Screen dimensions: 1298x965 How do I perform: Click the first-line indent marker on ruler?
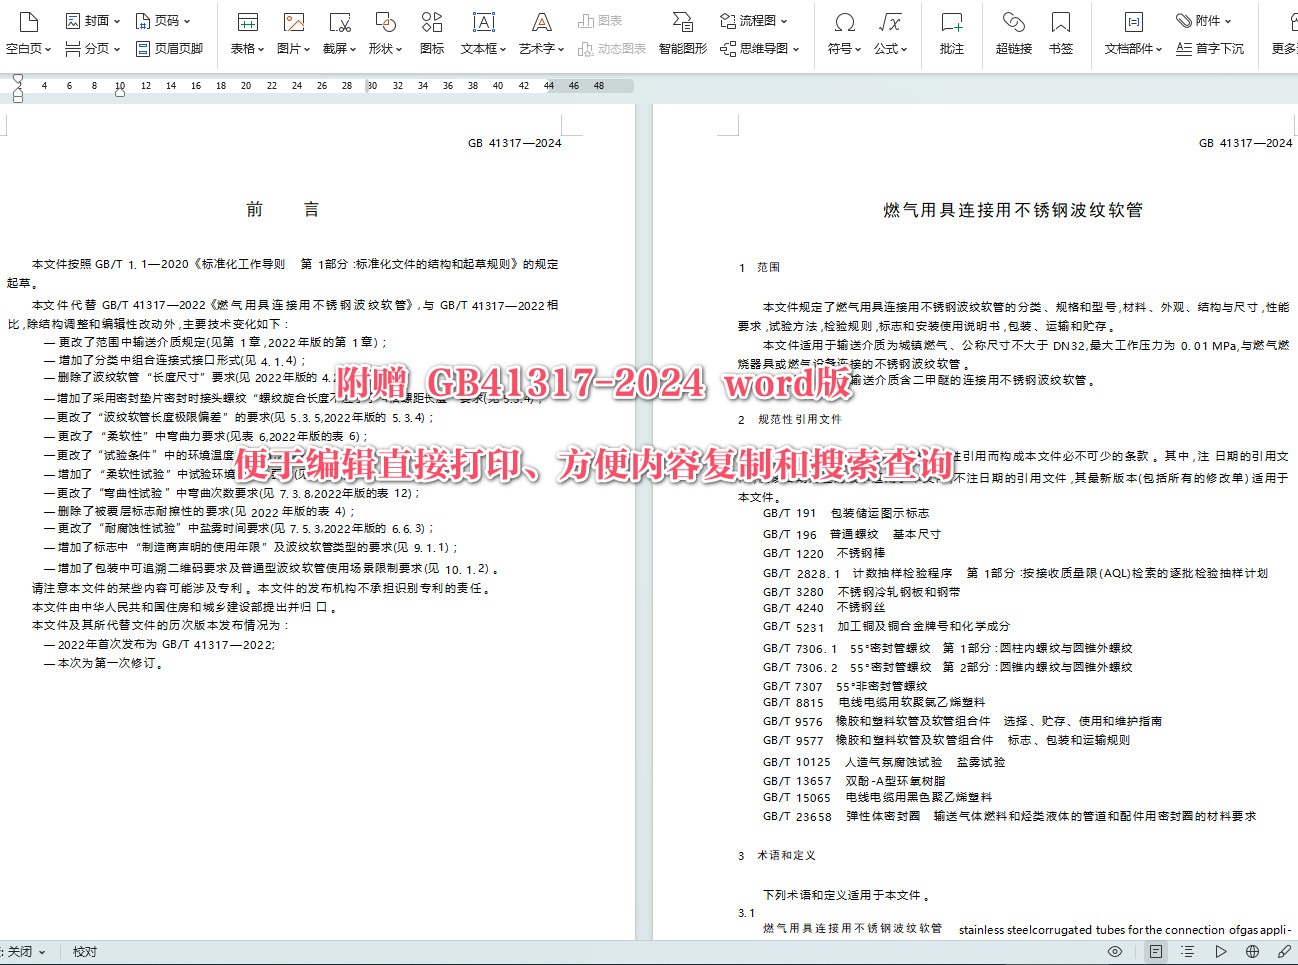point(17,80)
